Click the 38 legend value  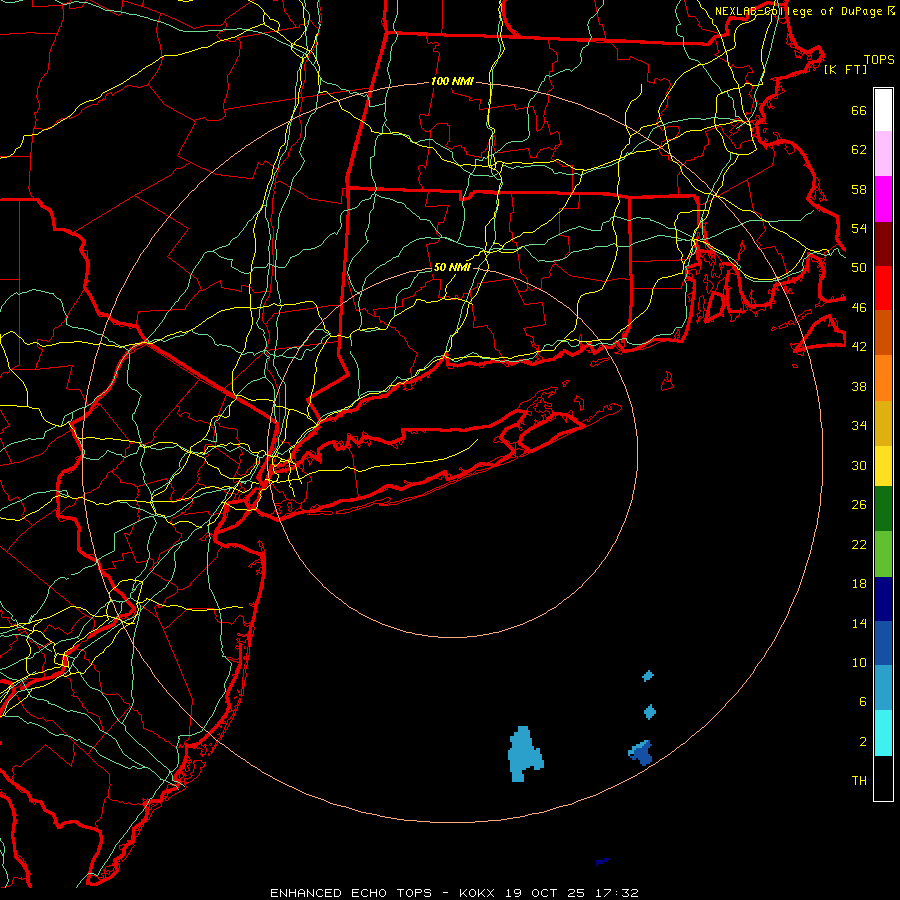tap(859, 386)
